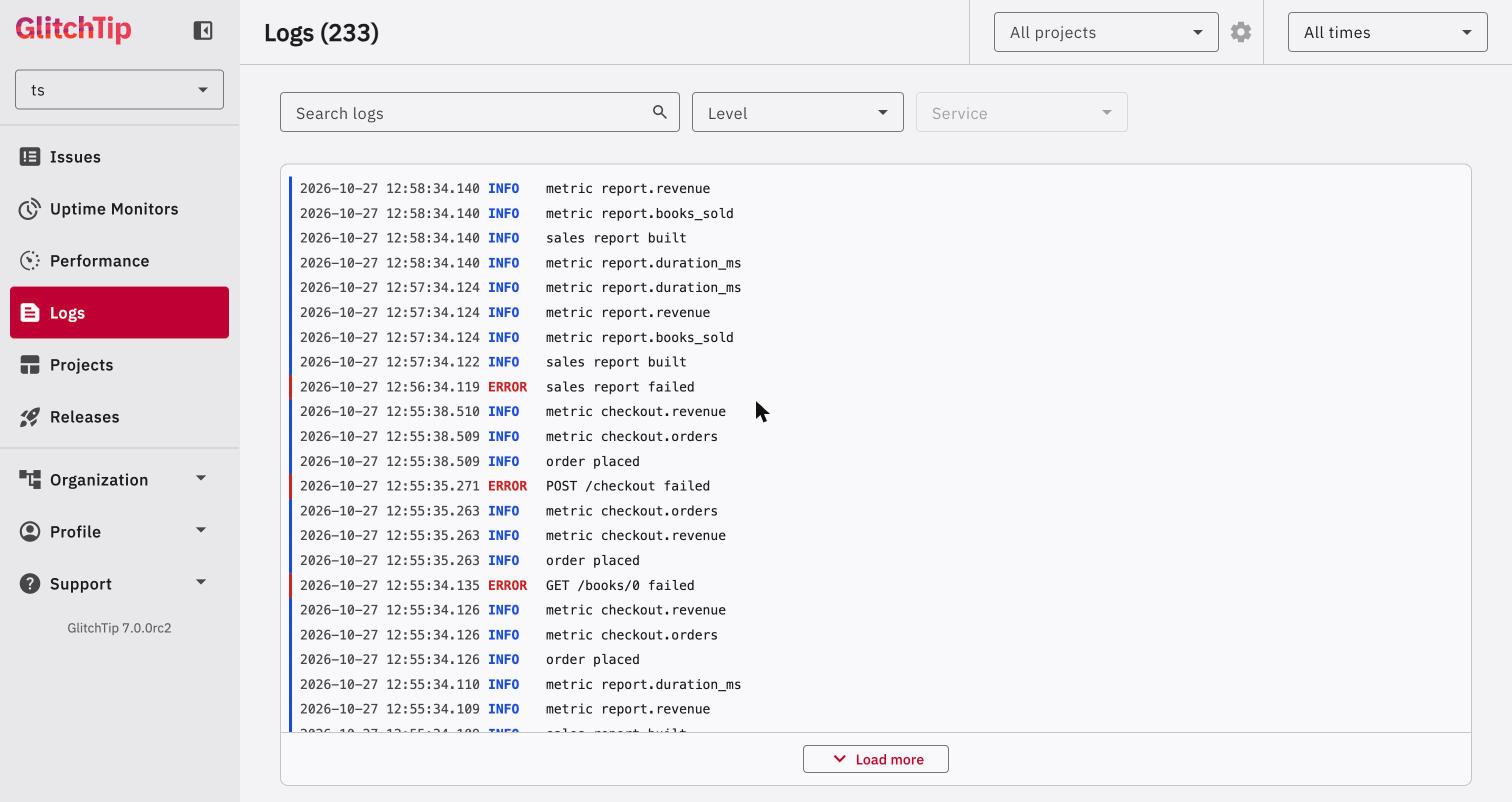Image resolution: width=1512 pixels, height=802 pixels.
Task: Collapse the sidebar with the panel icon
Action: coord(203,31)
